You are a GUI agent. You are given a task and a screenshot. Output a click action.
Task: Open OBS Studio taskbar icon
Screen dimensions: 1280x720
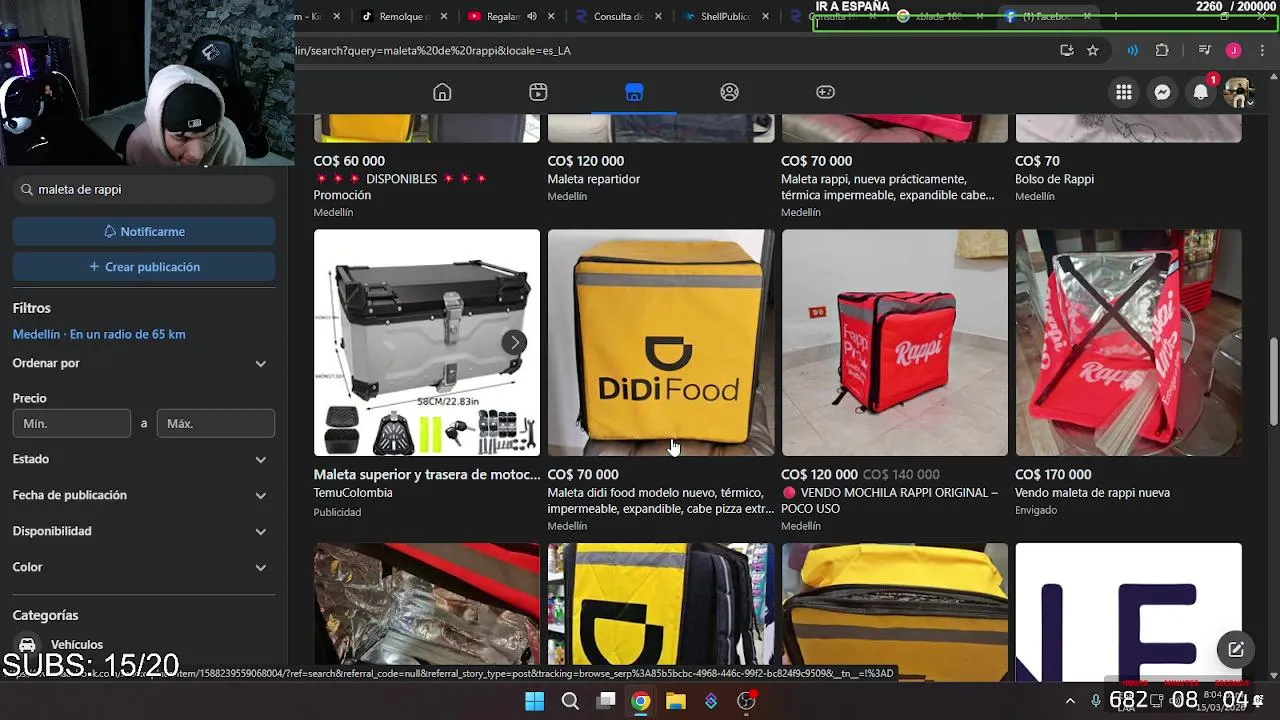[x=746, y=701]
